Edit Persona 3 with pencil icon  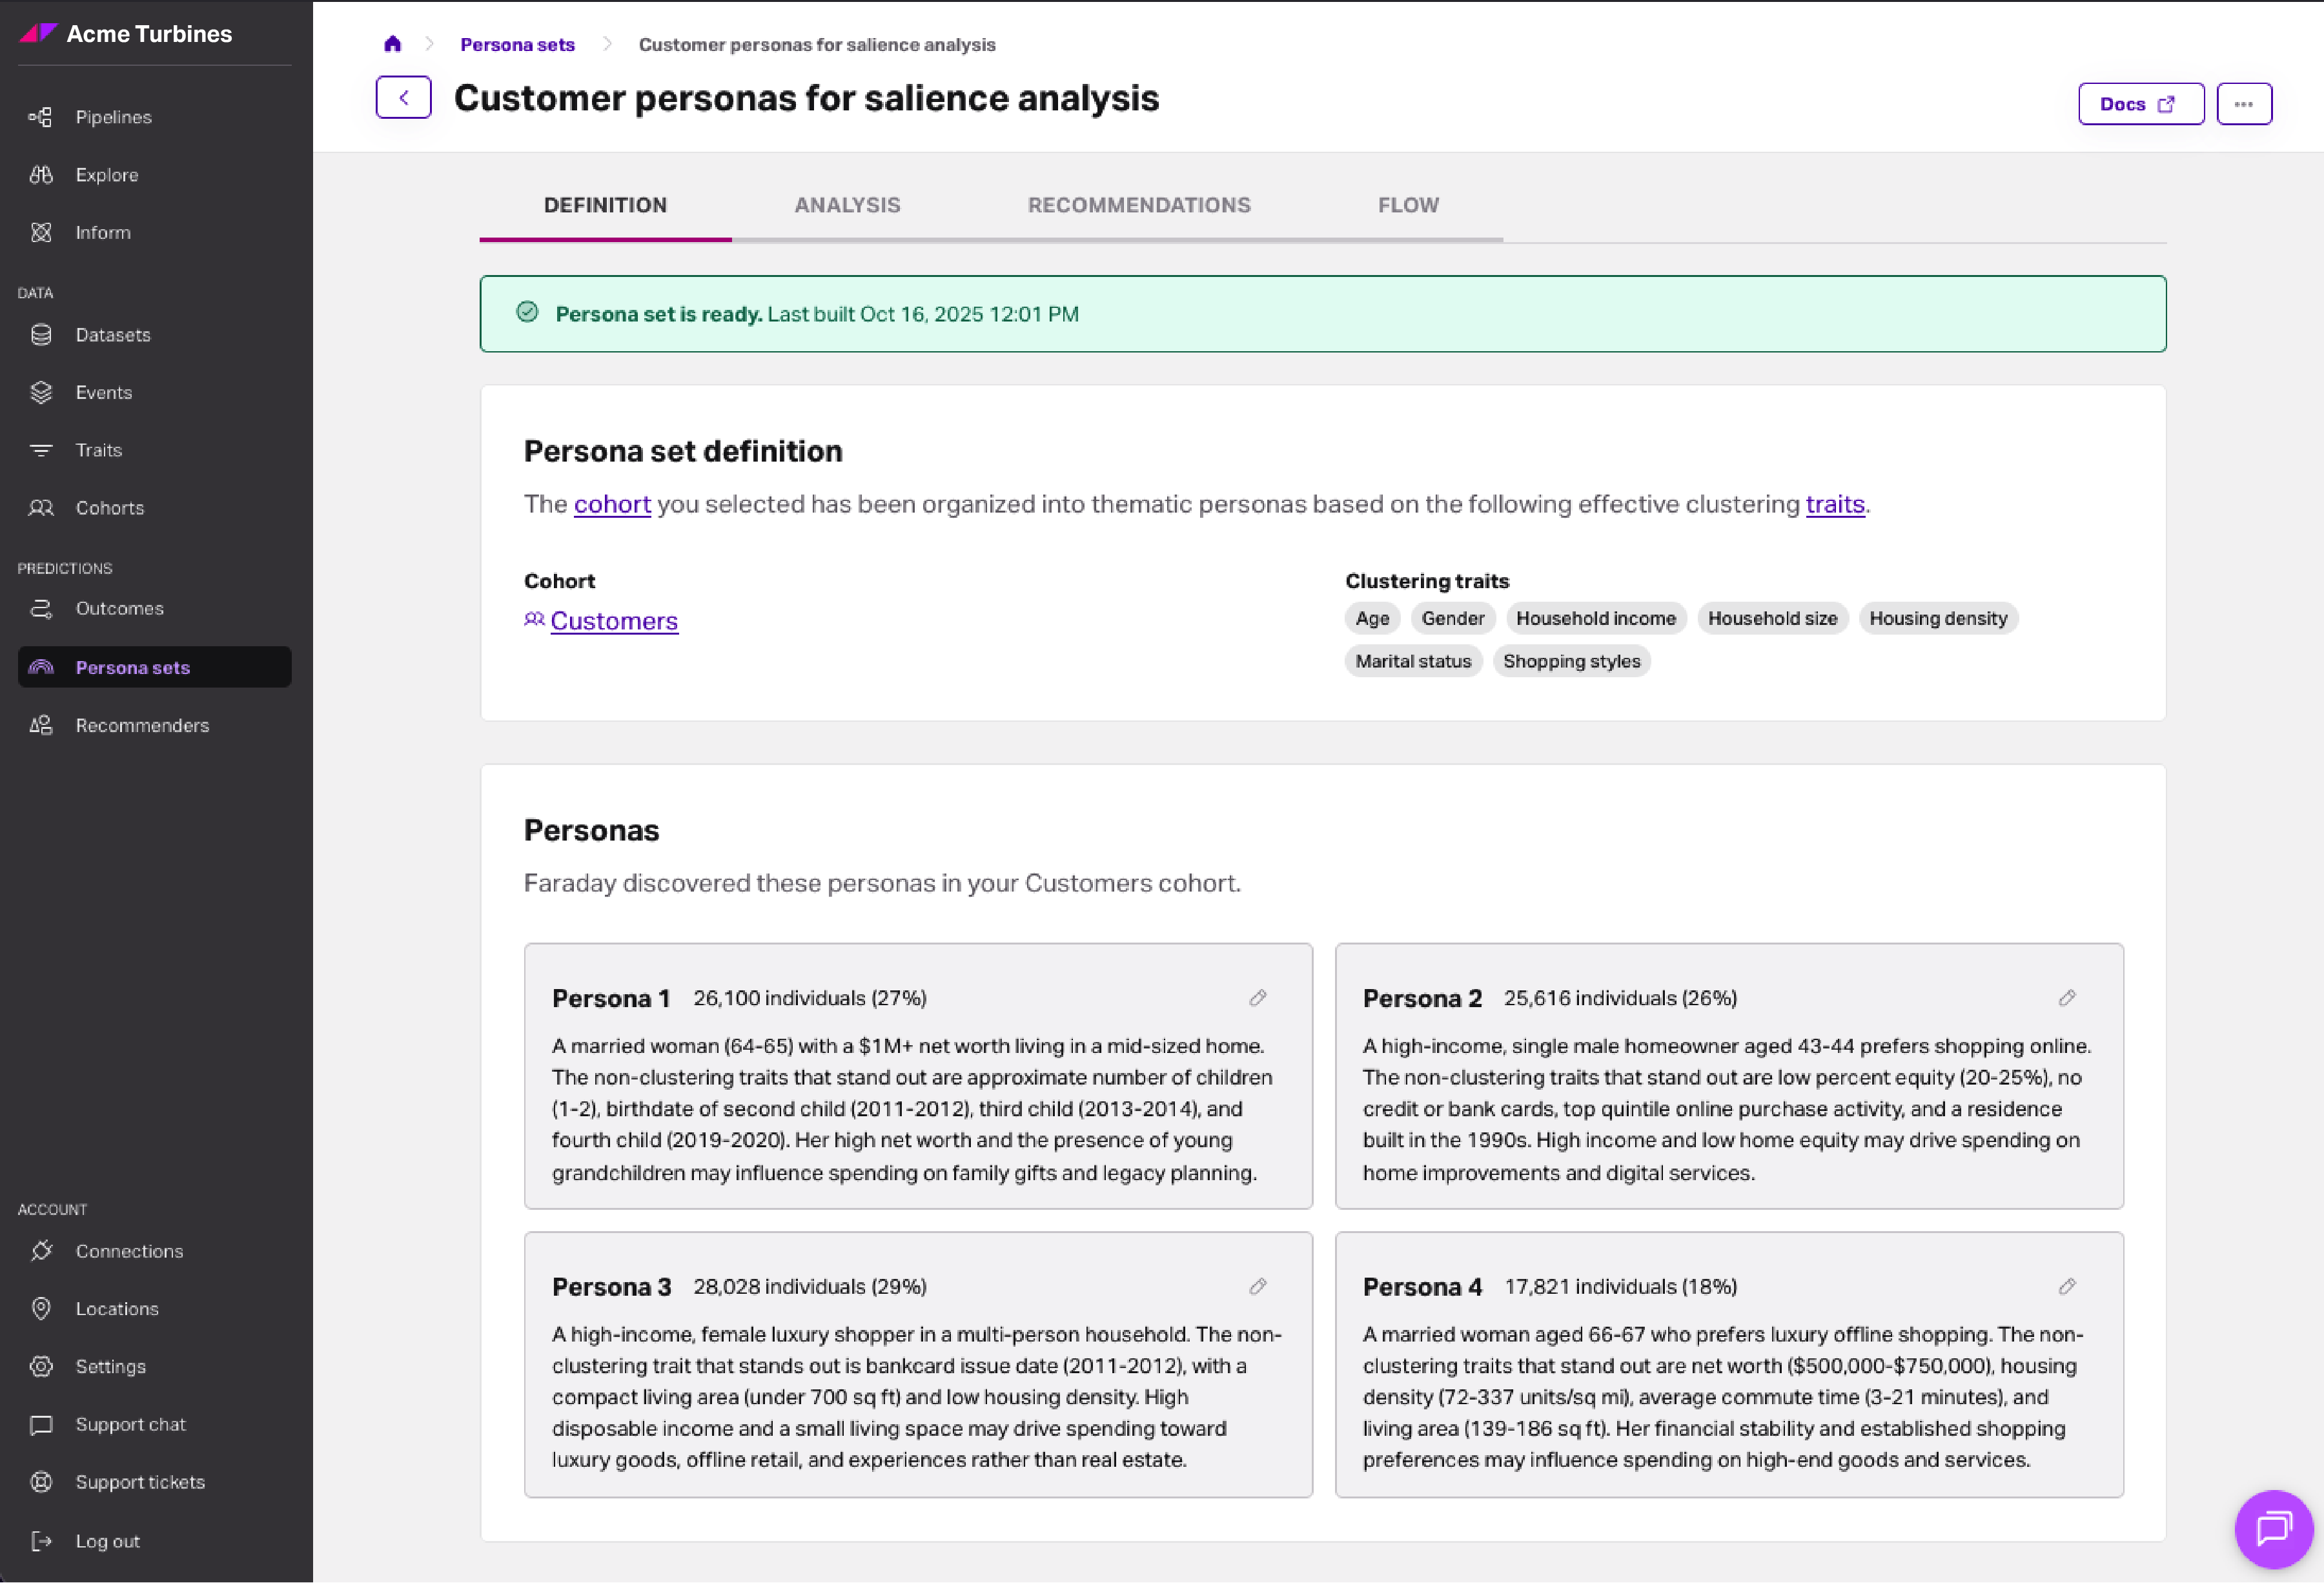(1258, 1286)
